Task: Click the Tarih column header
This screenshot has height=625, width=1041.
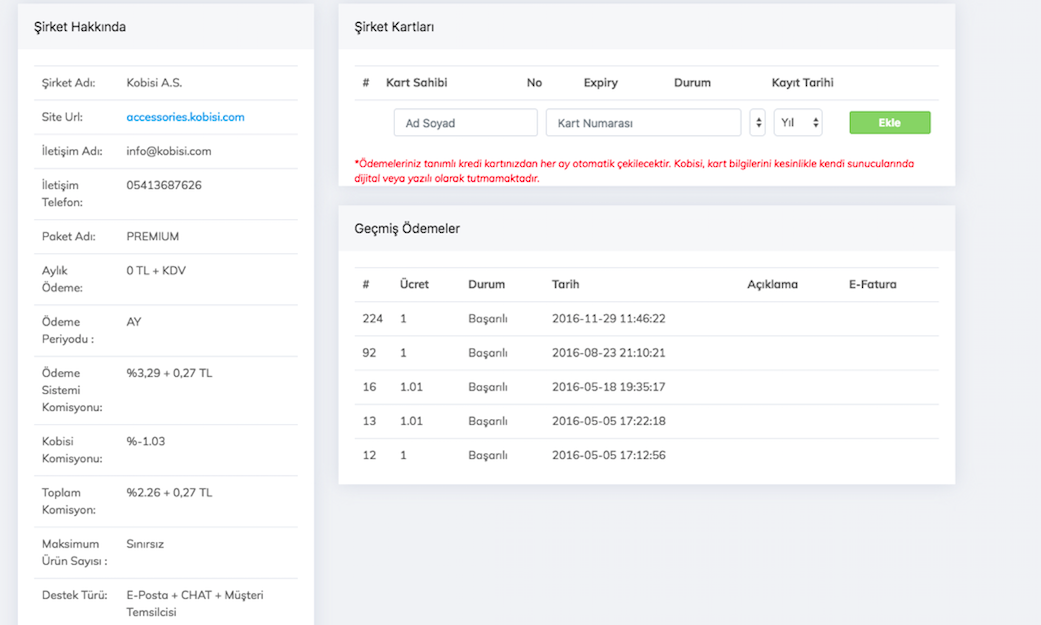Action: pos(565,284)
